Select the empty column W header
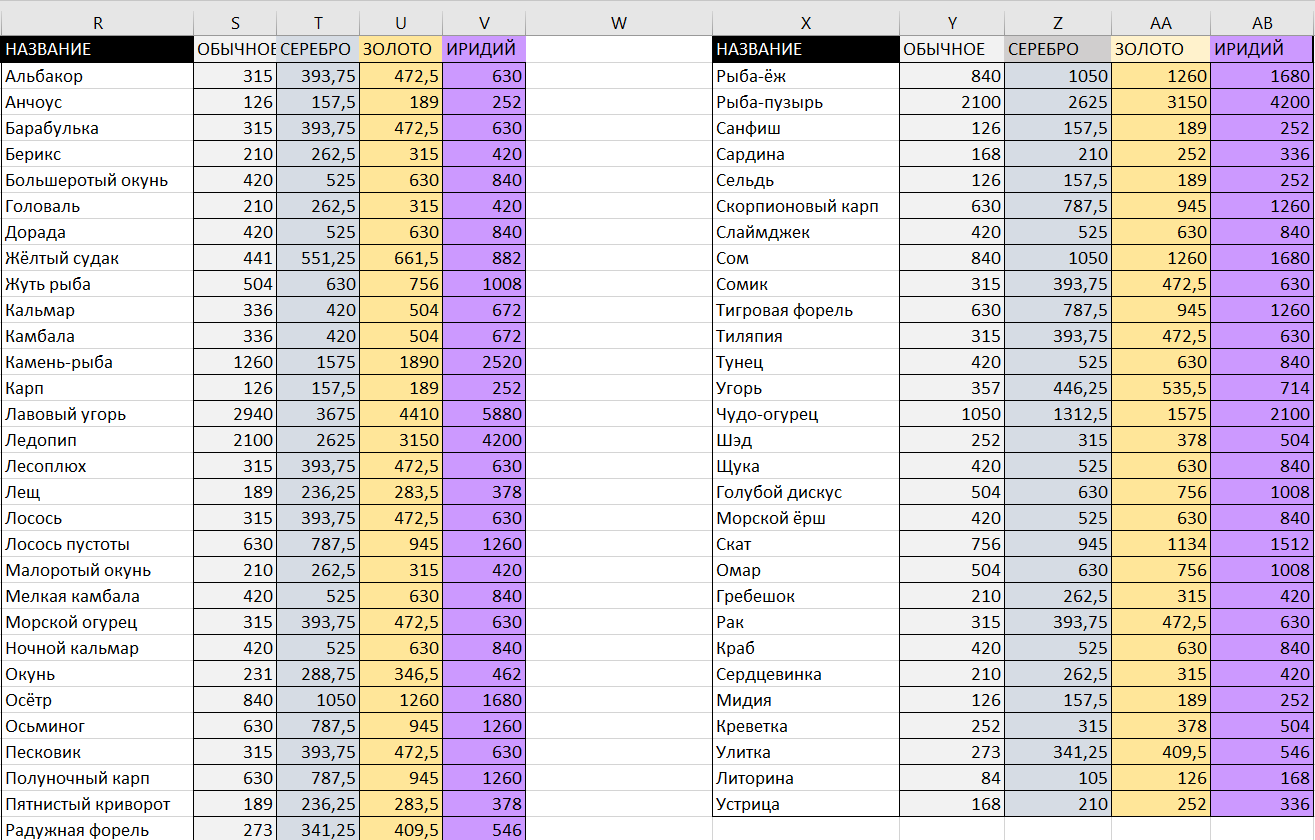 pos(619,23)
